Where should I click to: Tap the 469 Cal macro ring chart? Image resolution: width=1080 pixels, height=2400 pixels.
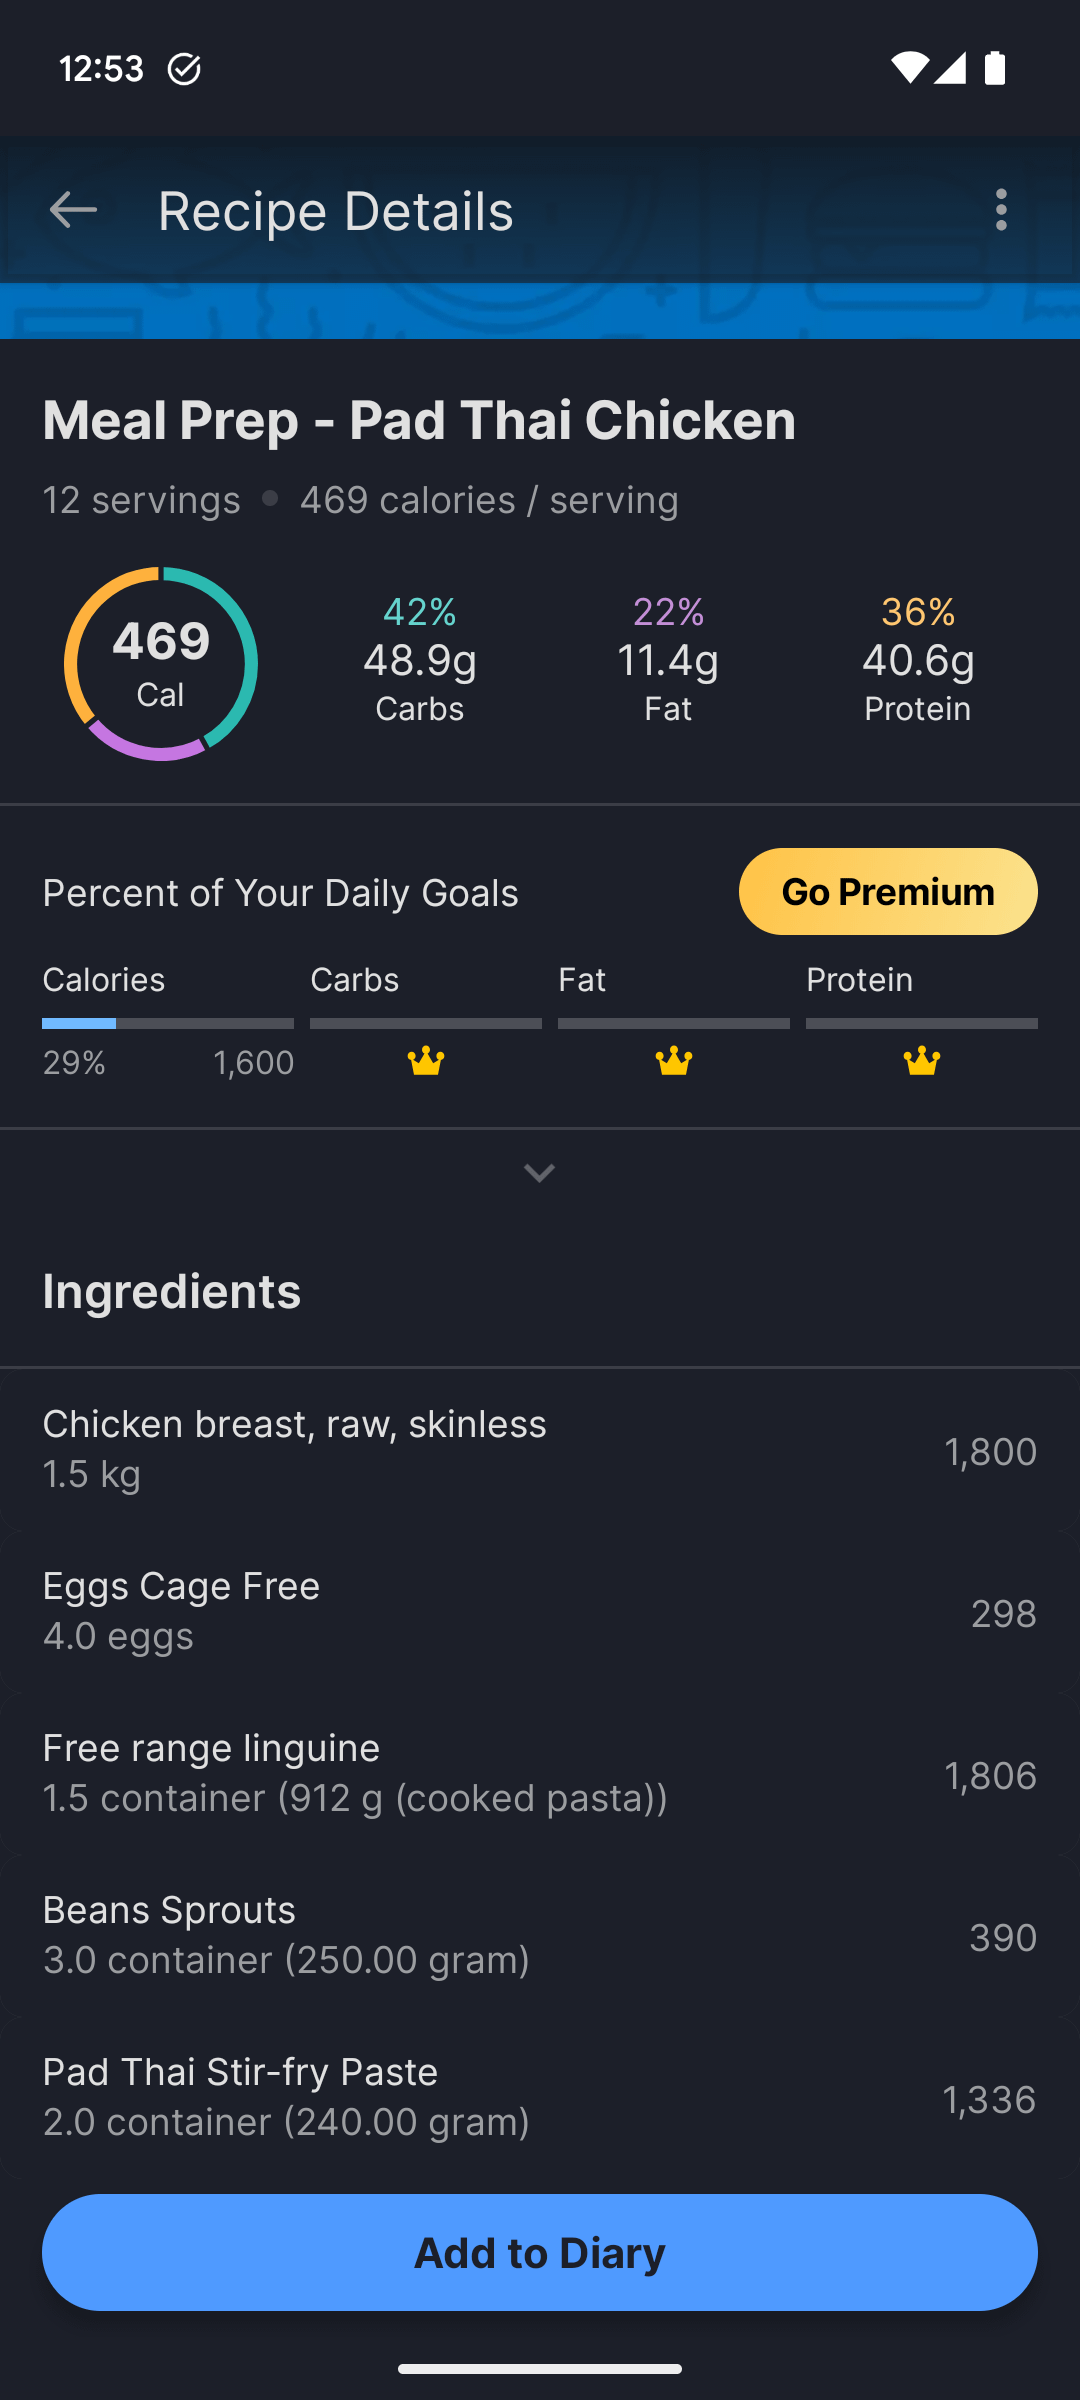(161, 664)
